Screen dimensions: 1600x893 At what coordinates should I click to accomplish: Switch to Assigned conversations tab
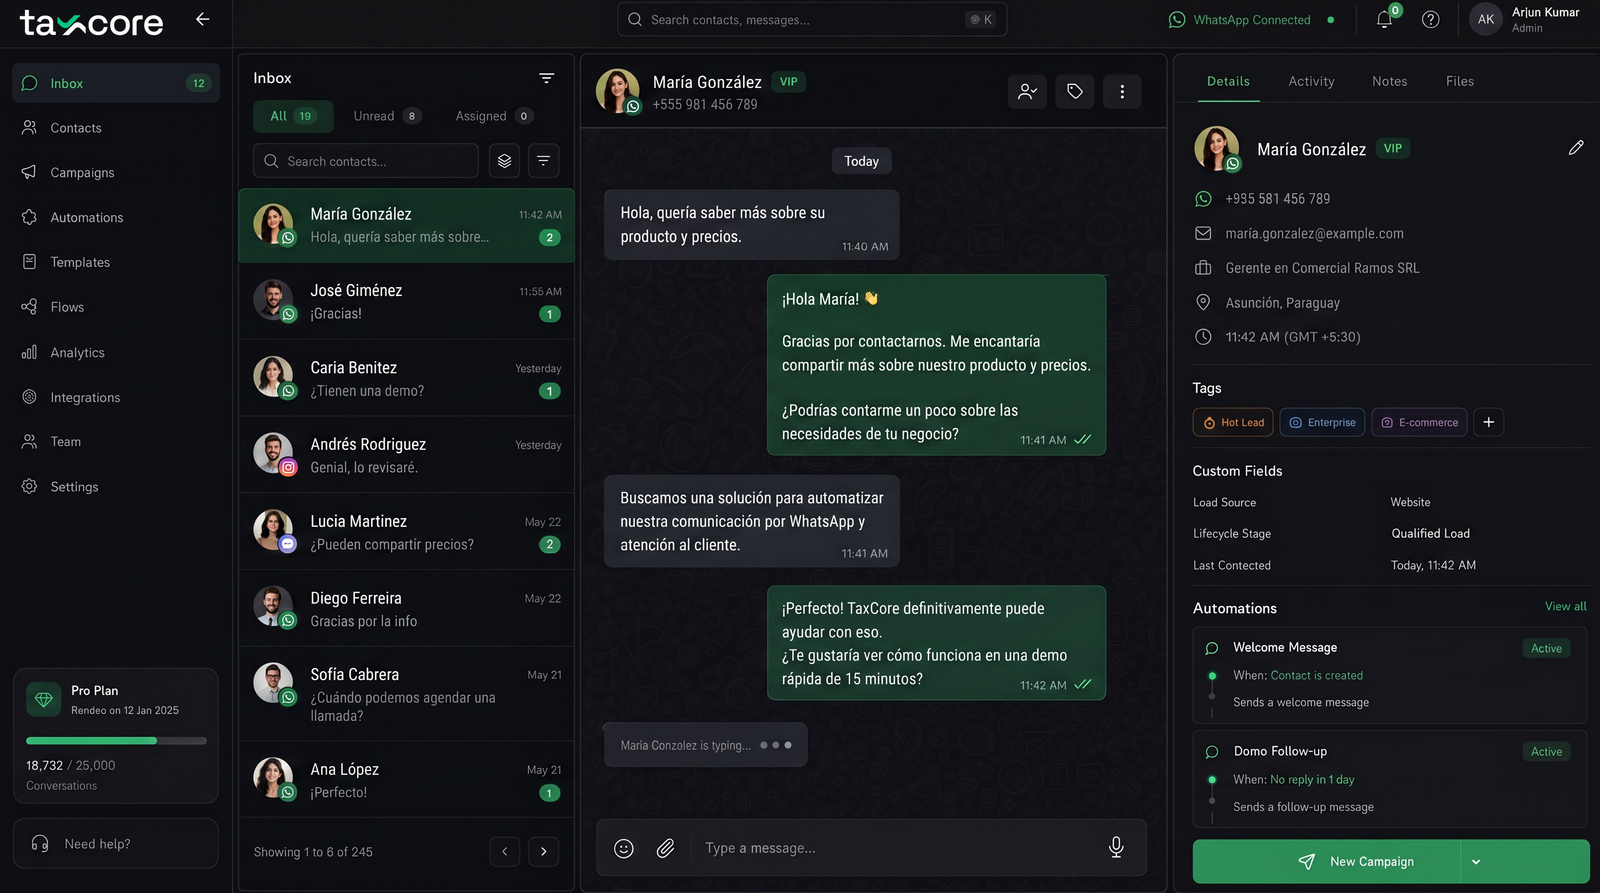pos(493,116)
